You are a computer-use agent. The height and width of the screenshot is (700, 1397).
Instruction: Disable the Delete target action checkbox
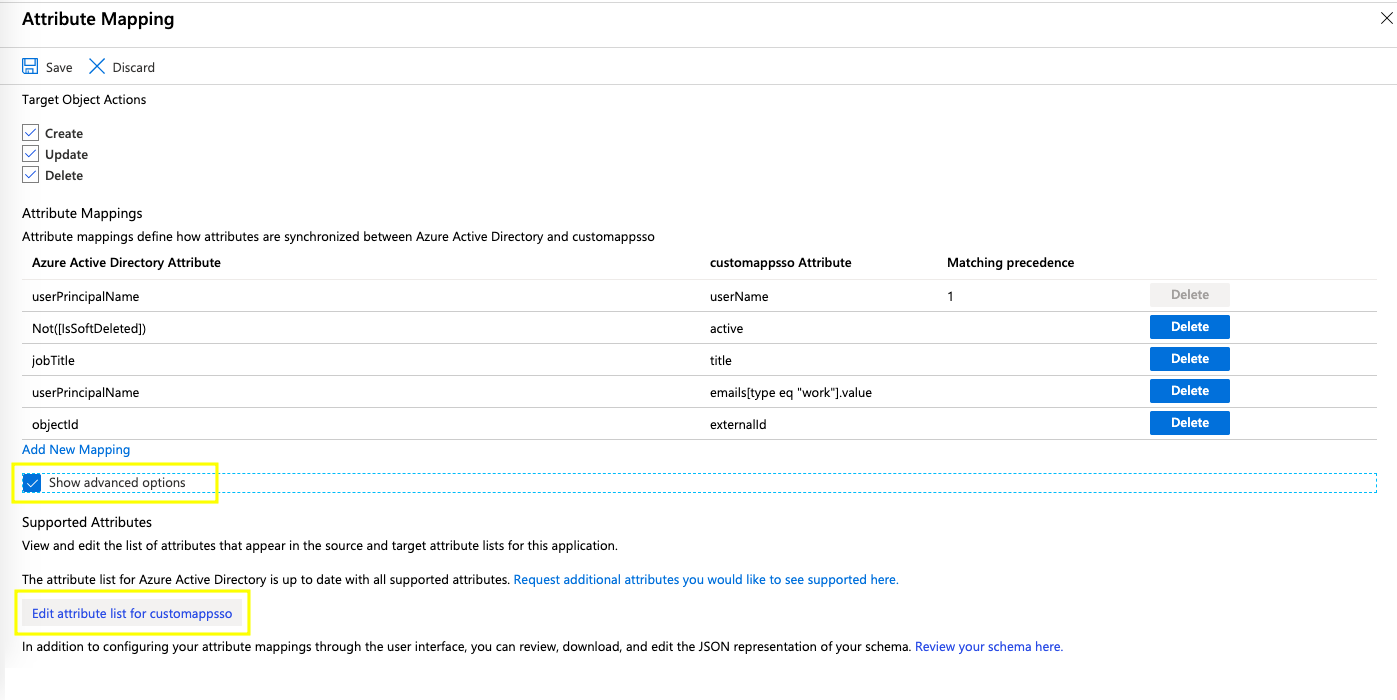[30, 174]
